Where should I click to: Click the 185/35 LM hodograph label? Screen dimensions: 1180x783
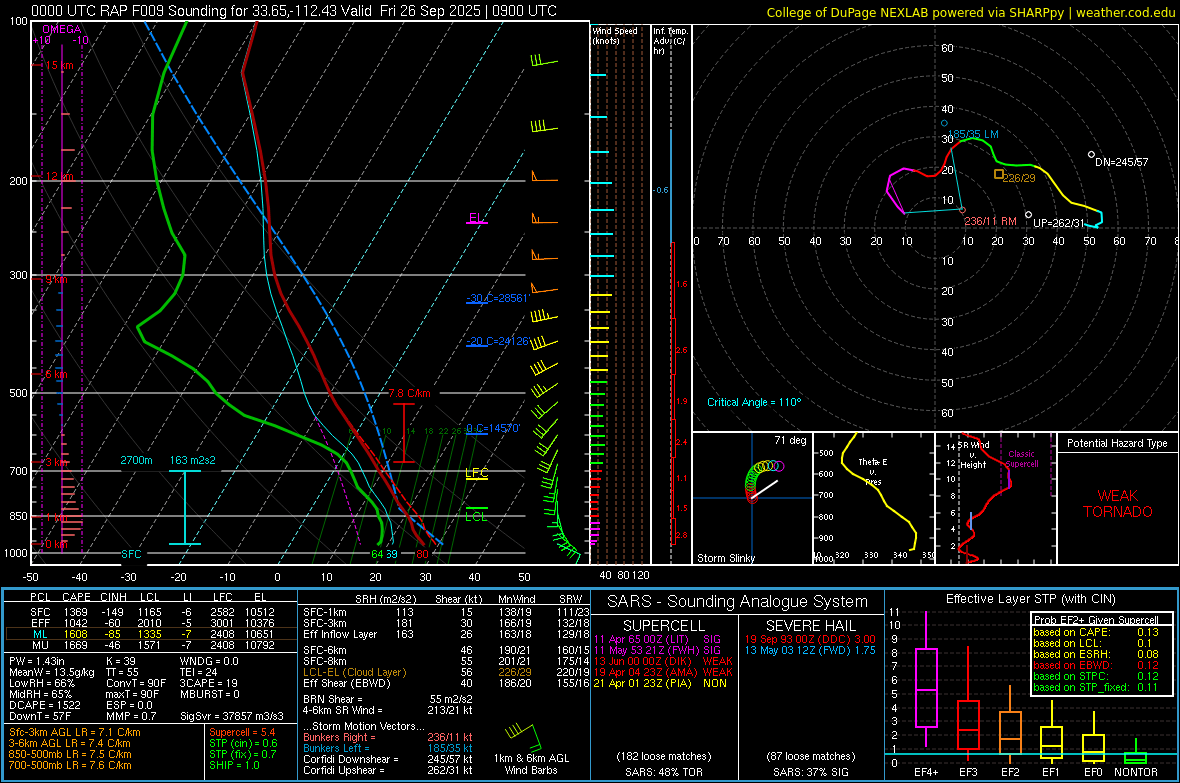pyautogui.click(x=973, y=134)
